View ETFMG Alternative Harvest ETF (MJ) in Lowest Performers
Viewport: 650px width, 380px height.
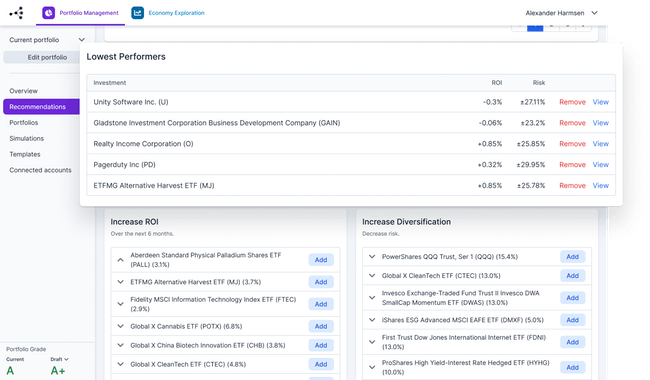tap(600, 186)
